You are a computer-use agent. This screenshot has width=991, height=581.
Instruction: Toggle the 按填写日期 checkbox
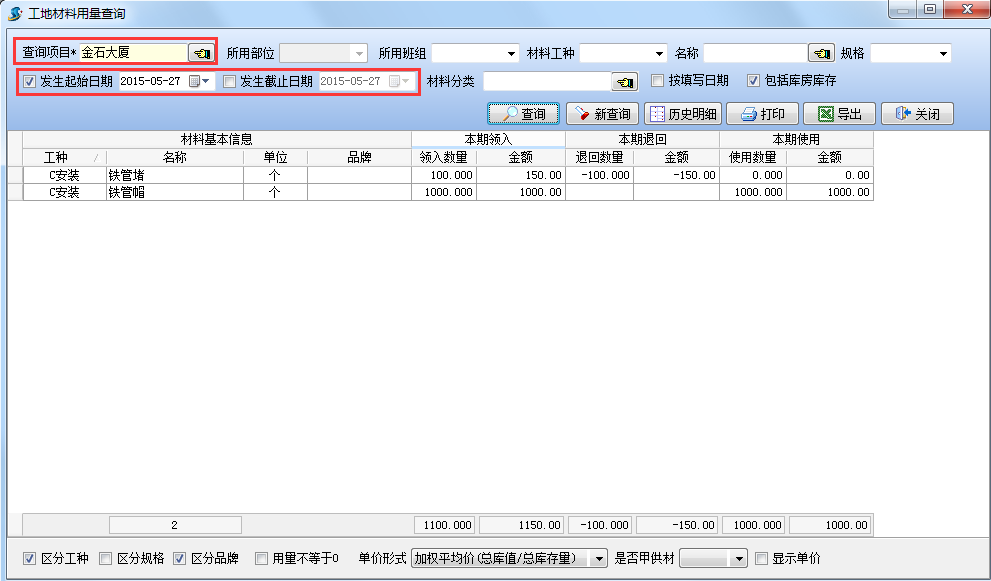click(x=658, y=81)
